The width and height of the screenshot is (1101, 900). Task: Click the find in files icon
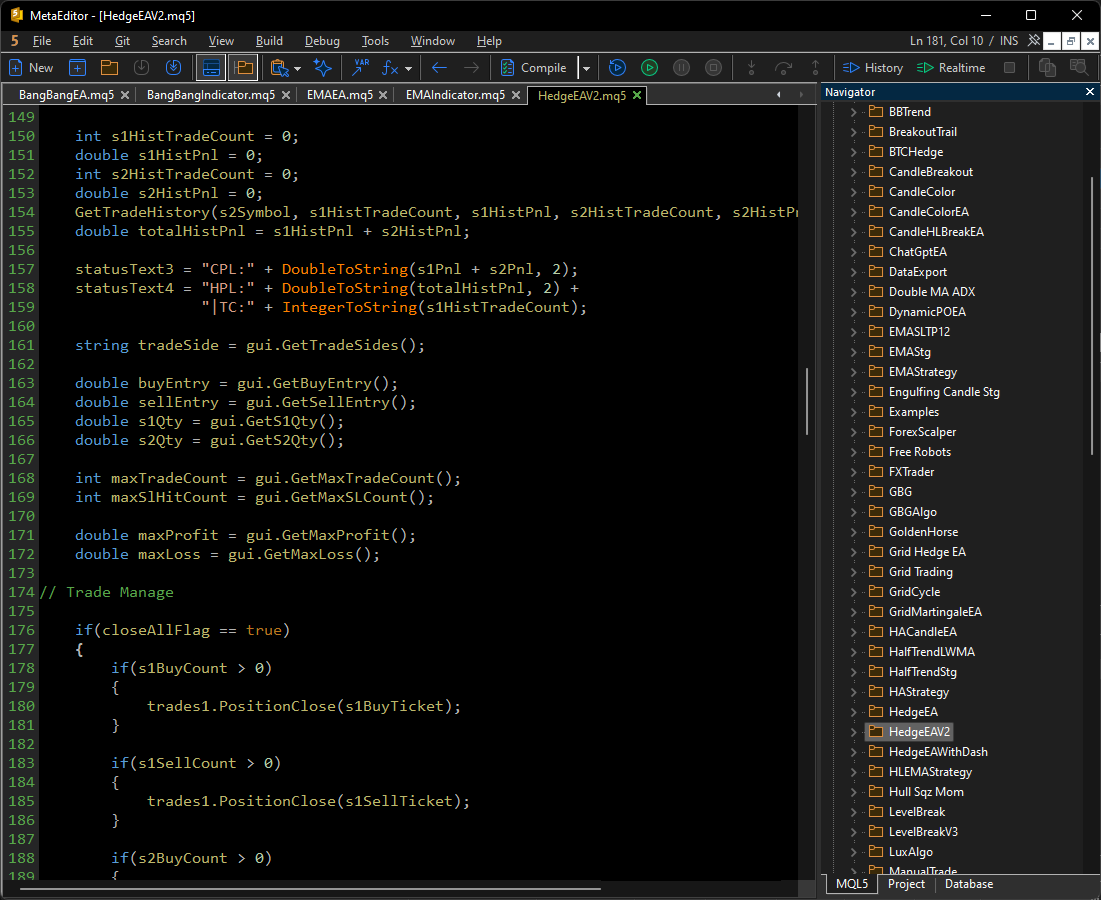(1079, 68)
